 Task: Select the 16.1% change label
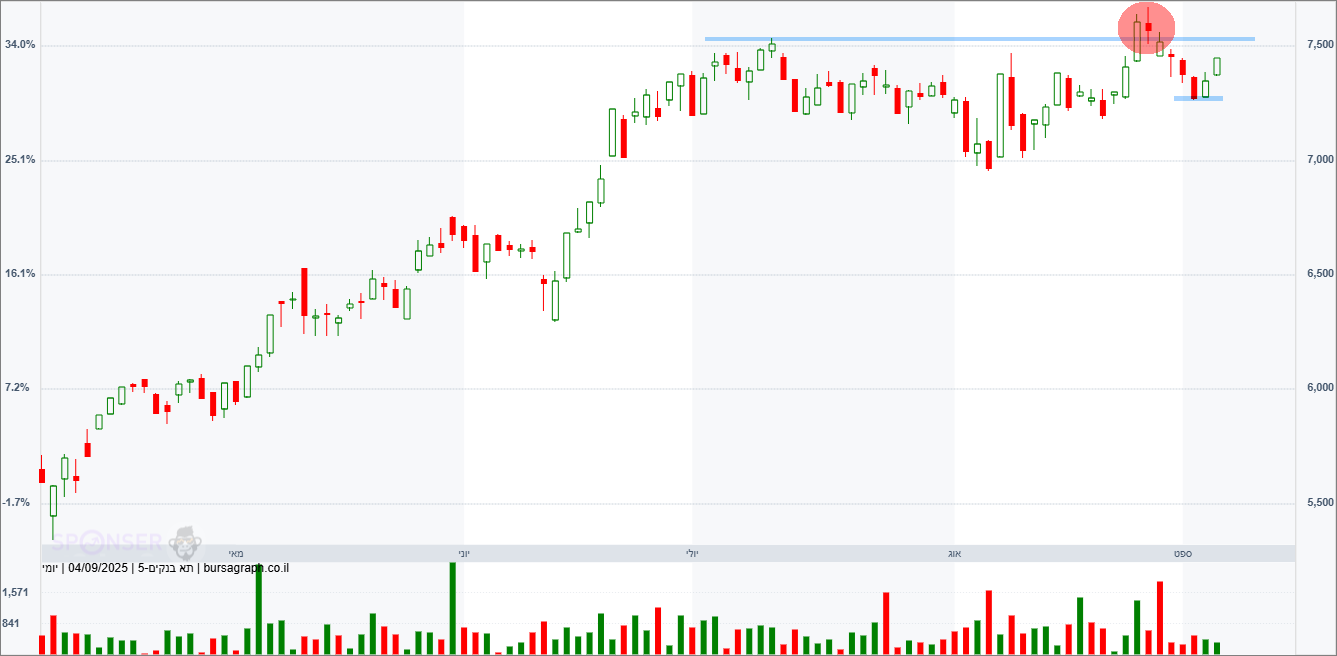click(x=21, y=274)
